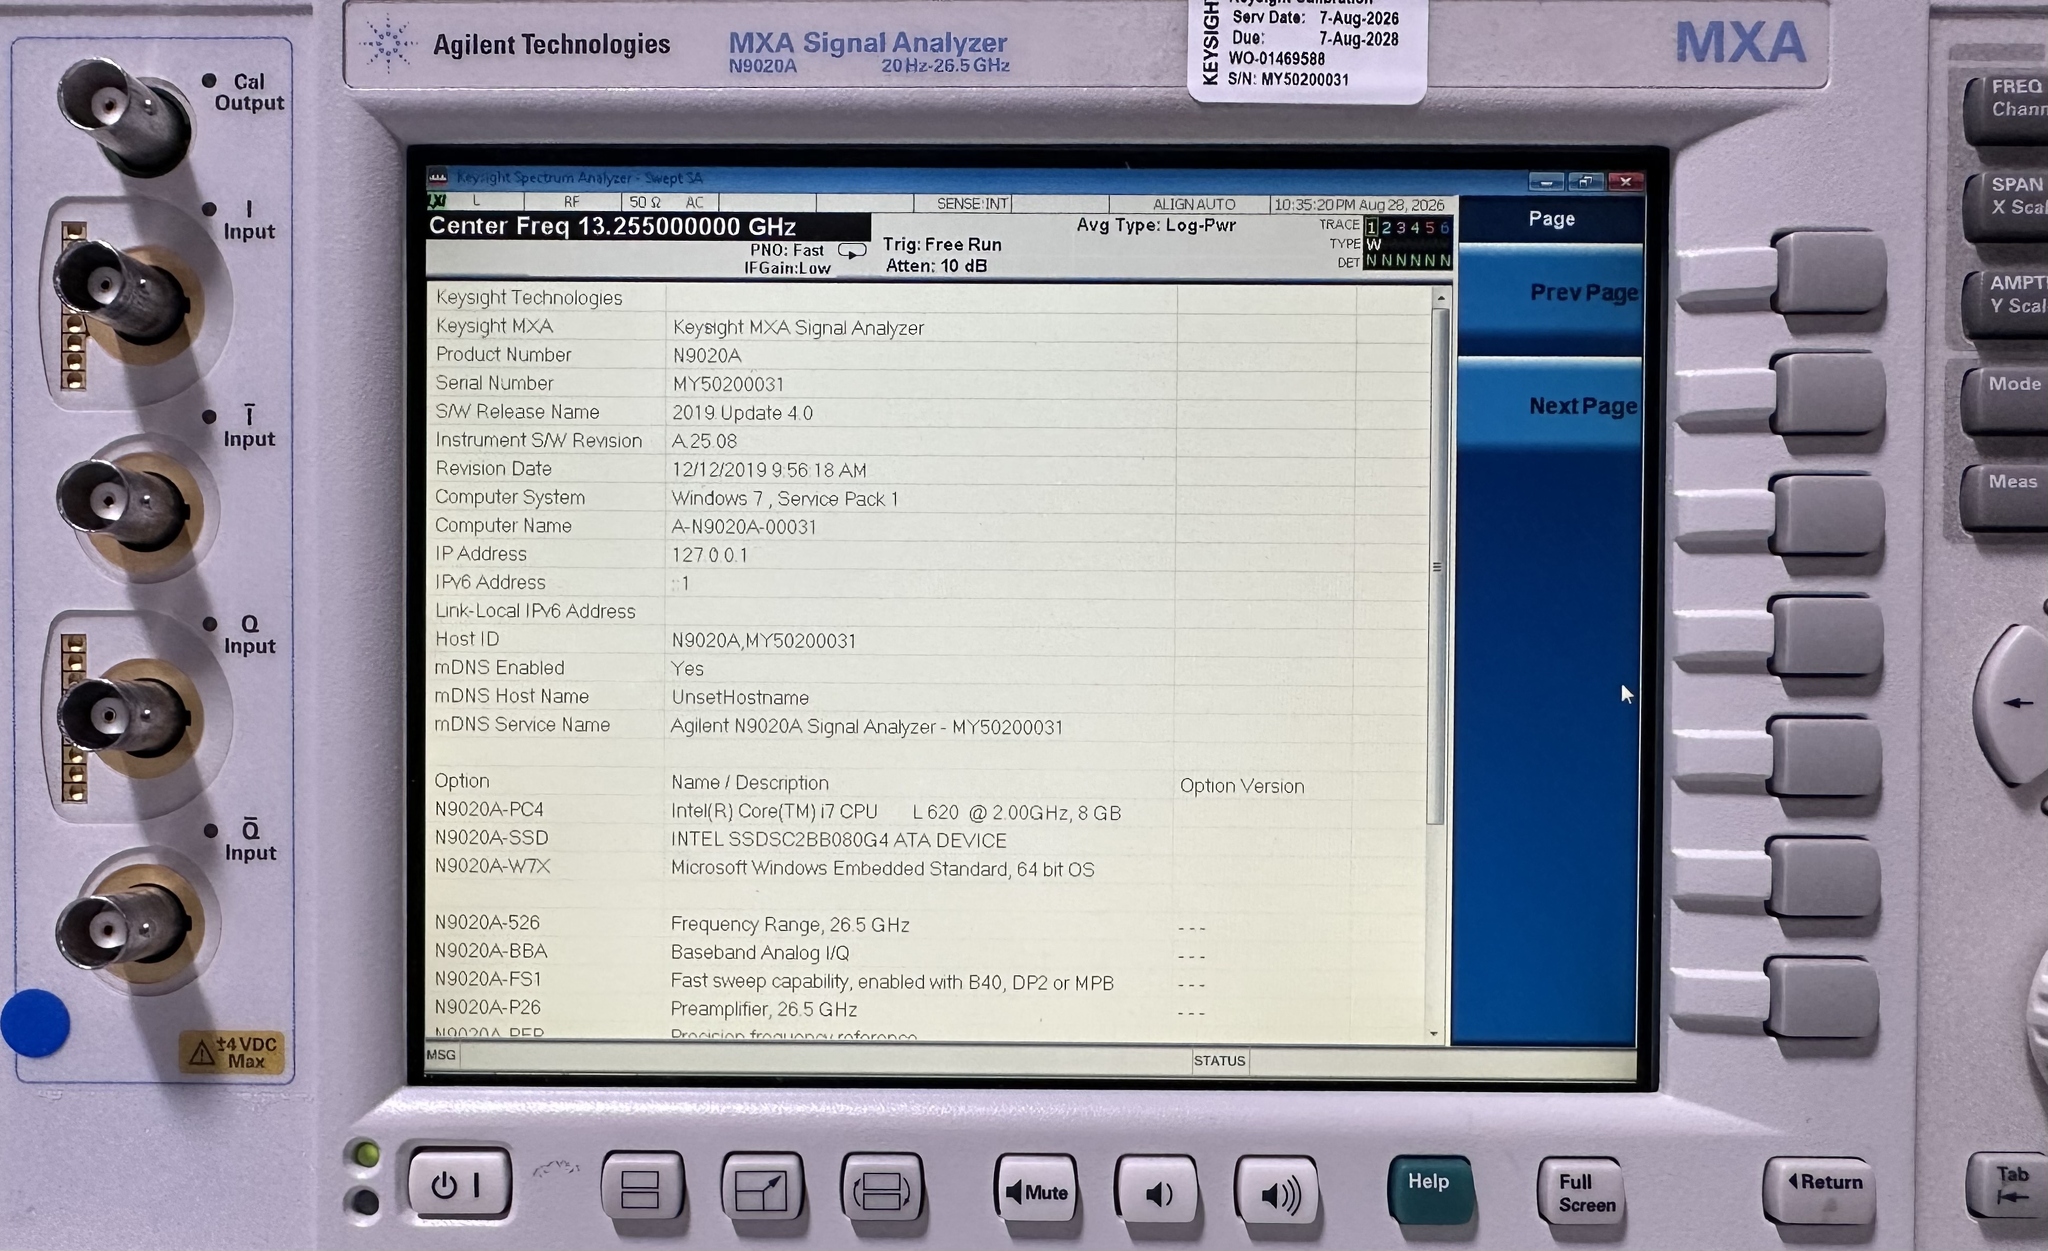
Task: Push the left arrow navigation key
Action: (2015, 703)
